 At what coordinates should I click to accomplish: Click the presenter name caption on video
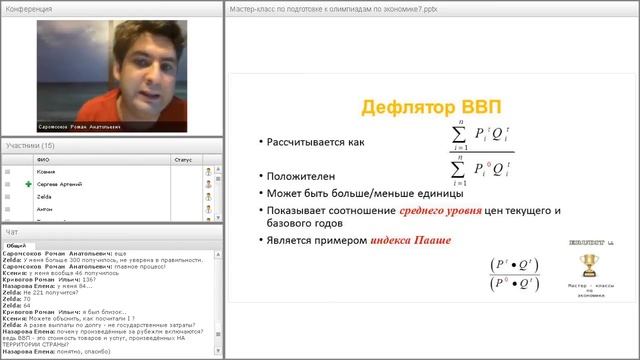pos(80,127)
